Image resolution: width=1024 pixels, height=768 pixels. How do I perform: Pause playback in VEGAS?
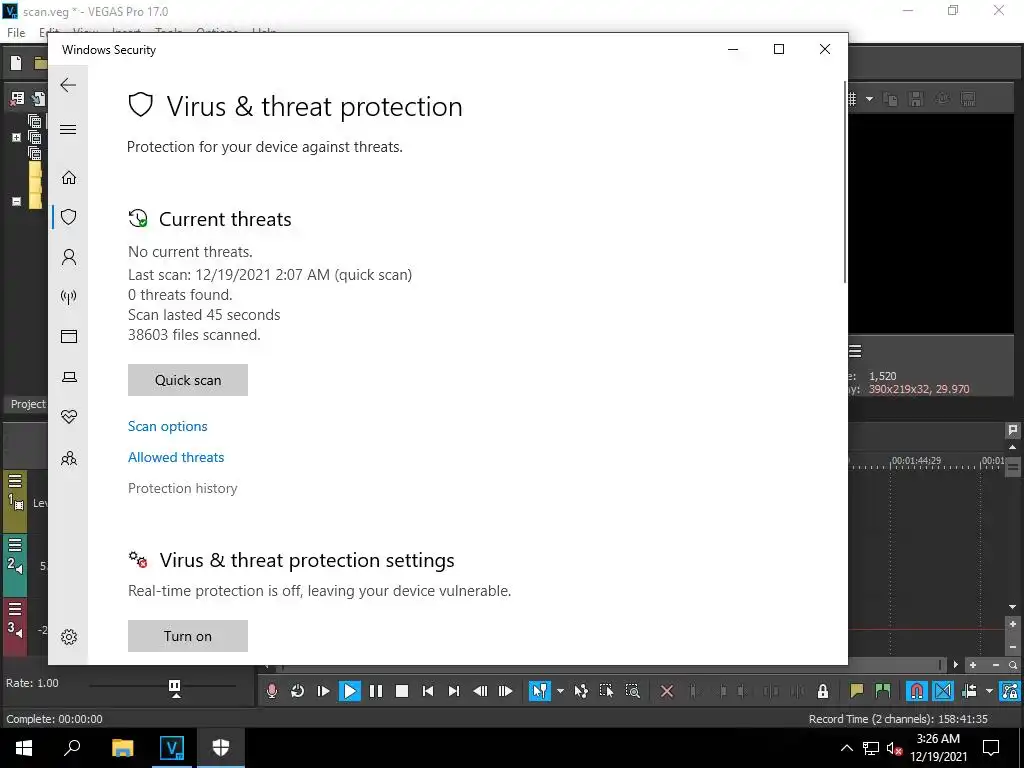[376, 691]
